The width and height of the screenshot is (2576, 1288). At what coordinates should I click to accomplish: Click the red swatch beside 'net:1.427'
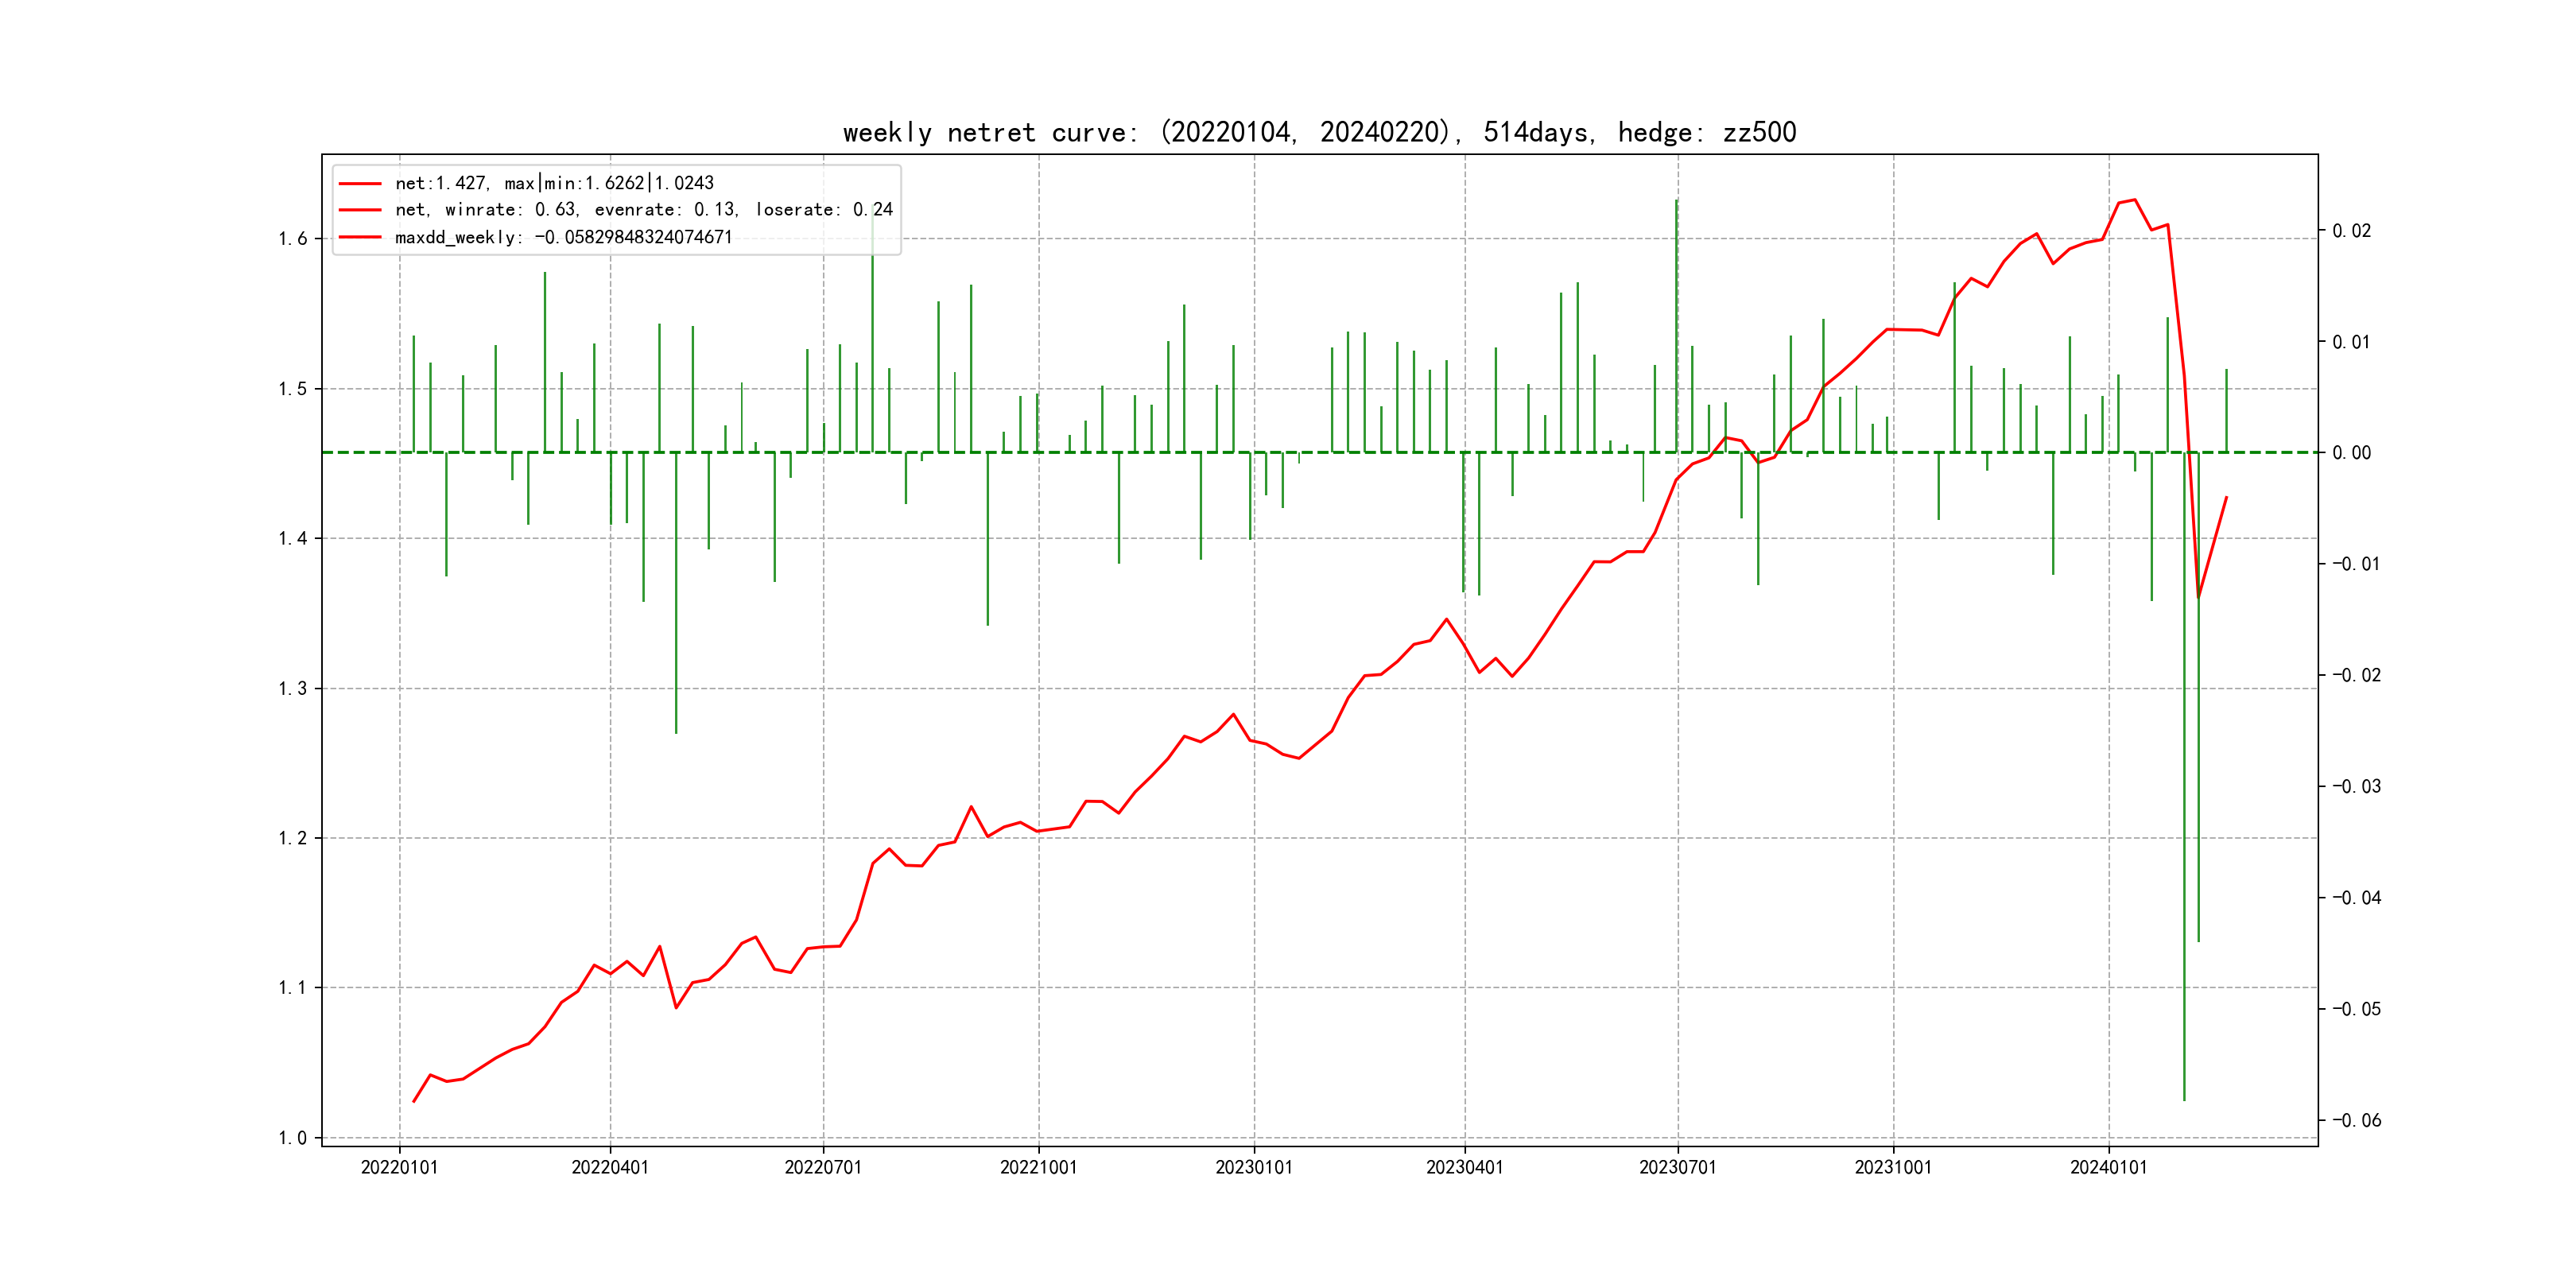[x=360, y=184]
